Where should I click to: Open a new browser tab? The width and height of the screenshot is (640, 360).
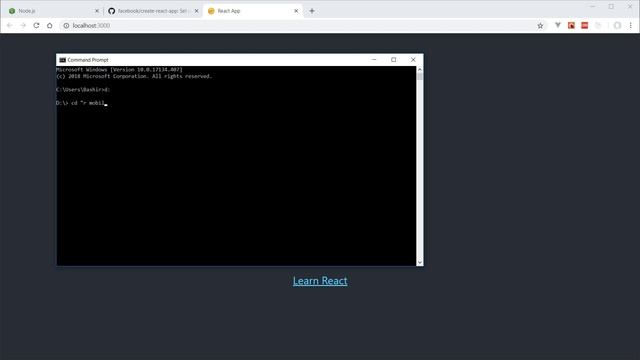click(312, 11)
